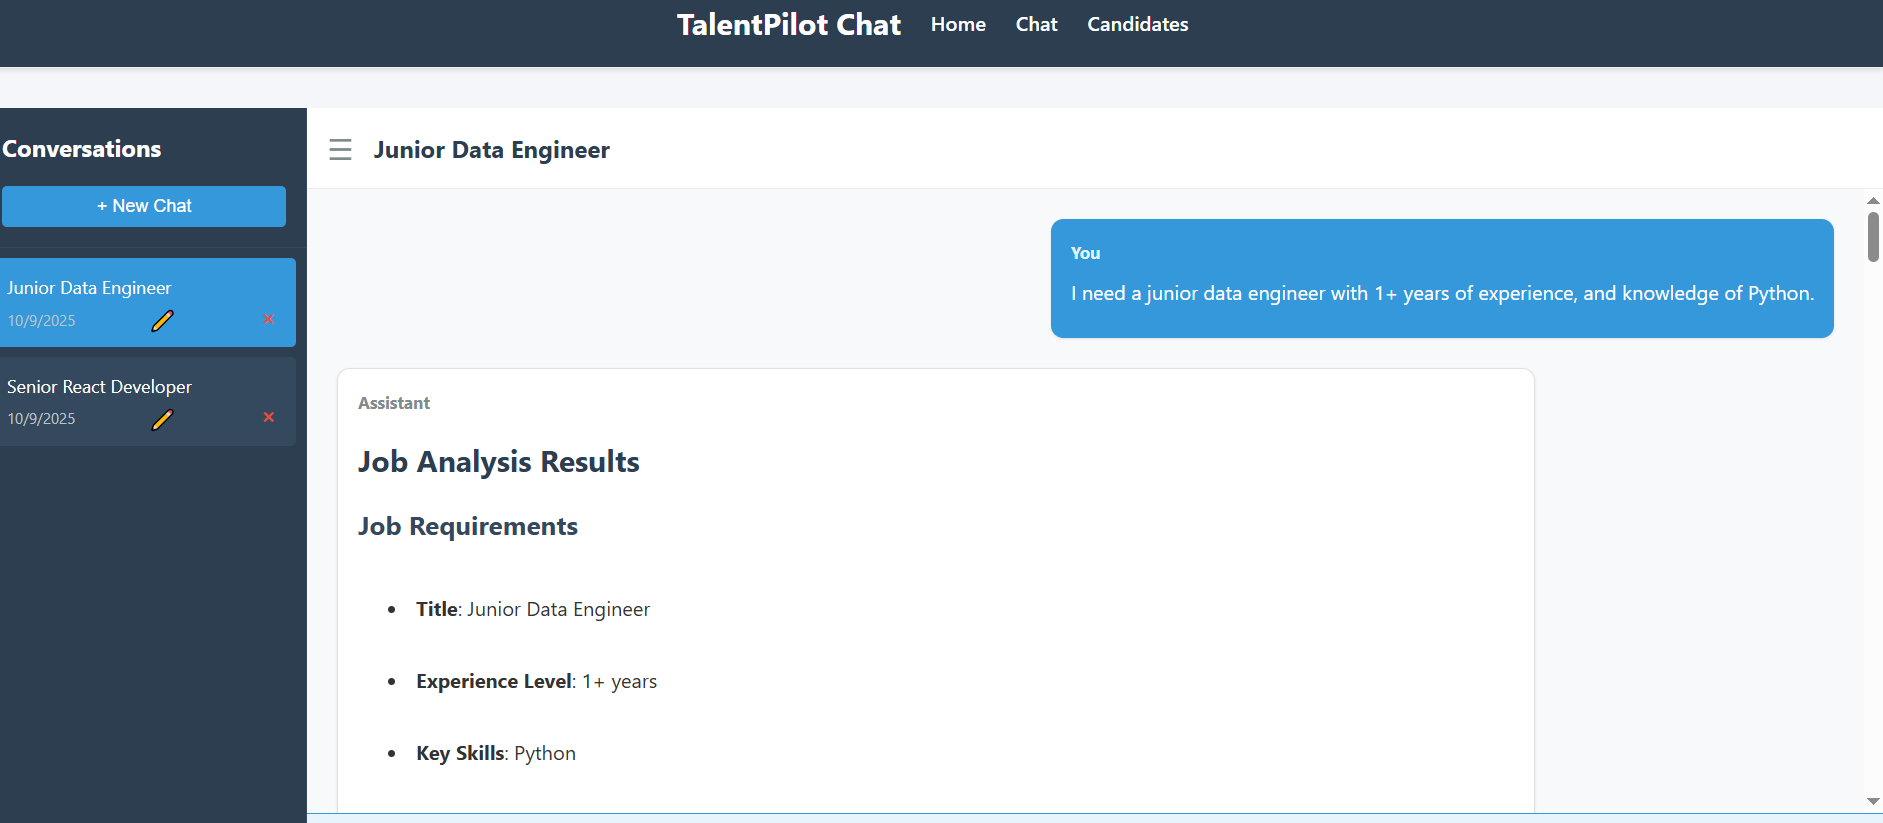Viewport: 1883px width, 823px height.
Task: Edit Junior Data Engineer conversation name pencil
Action: [162, 321]
